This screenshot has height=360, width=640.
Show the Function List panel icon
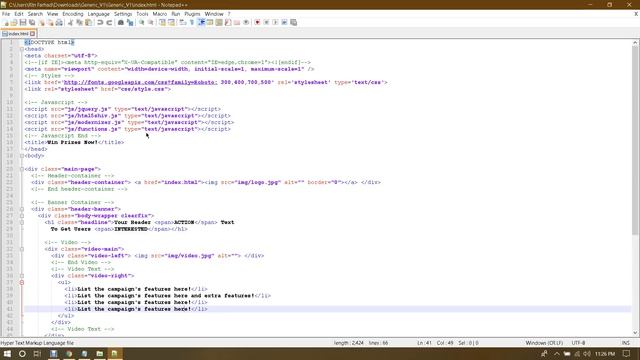228,22
